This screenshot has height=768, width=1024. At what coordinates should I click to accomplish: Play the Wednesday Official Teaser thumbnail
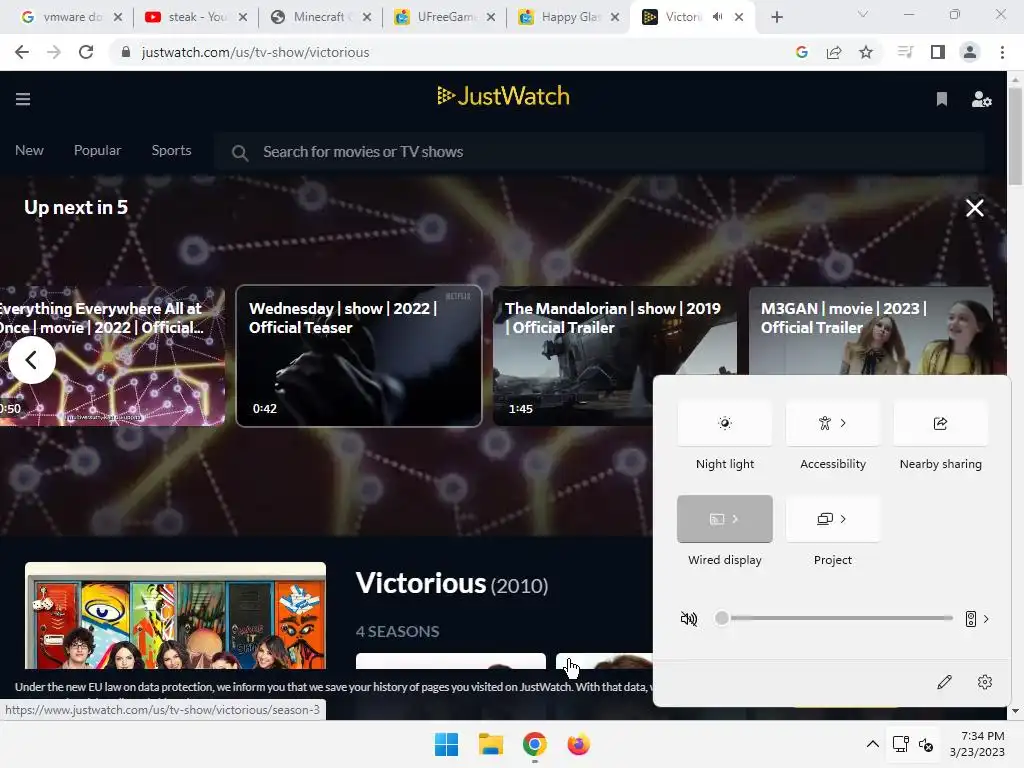tap(359, 356)
